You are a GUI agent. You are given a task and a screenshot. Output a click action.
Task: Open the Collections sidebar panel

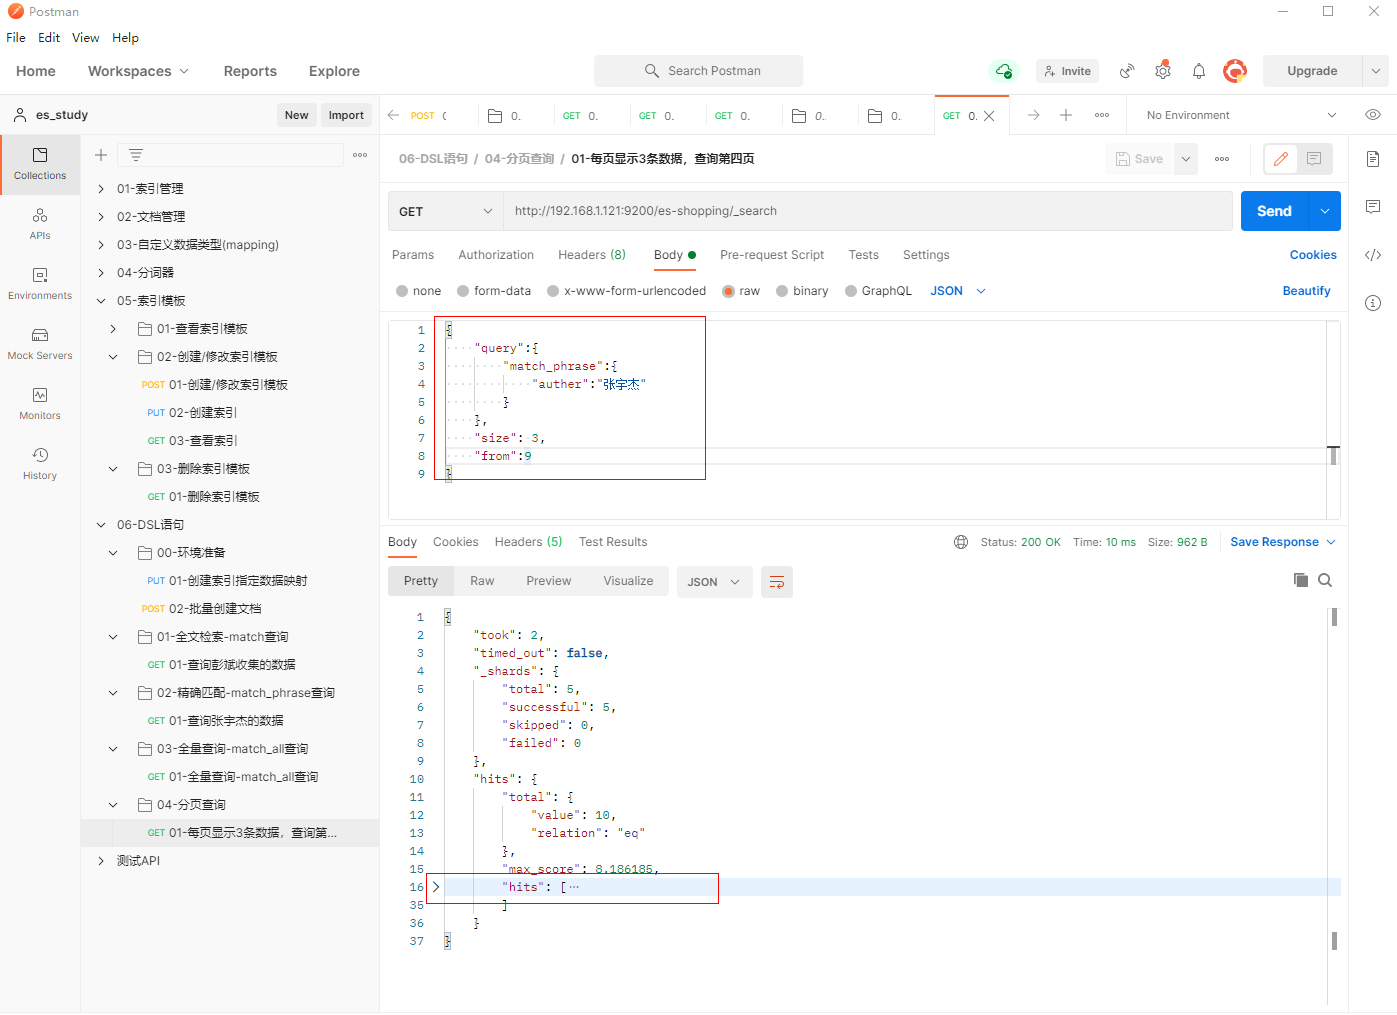(x=40, y=163)
